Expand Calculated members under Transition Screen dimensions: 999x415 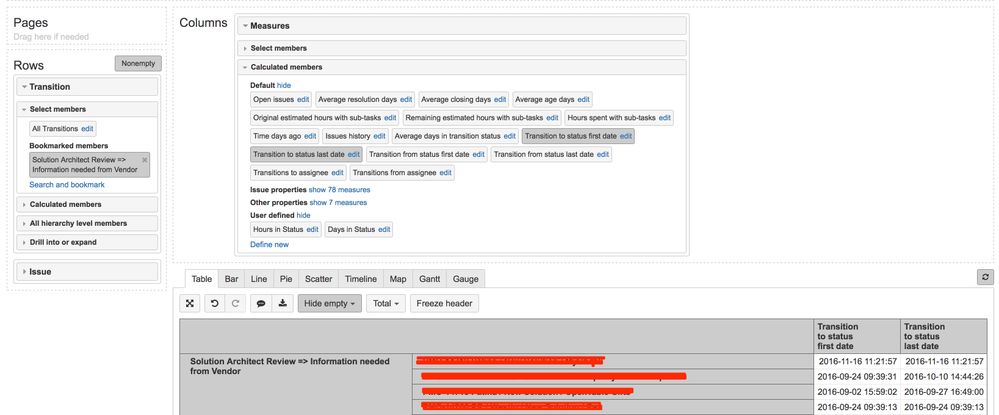[87, 205]
